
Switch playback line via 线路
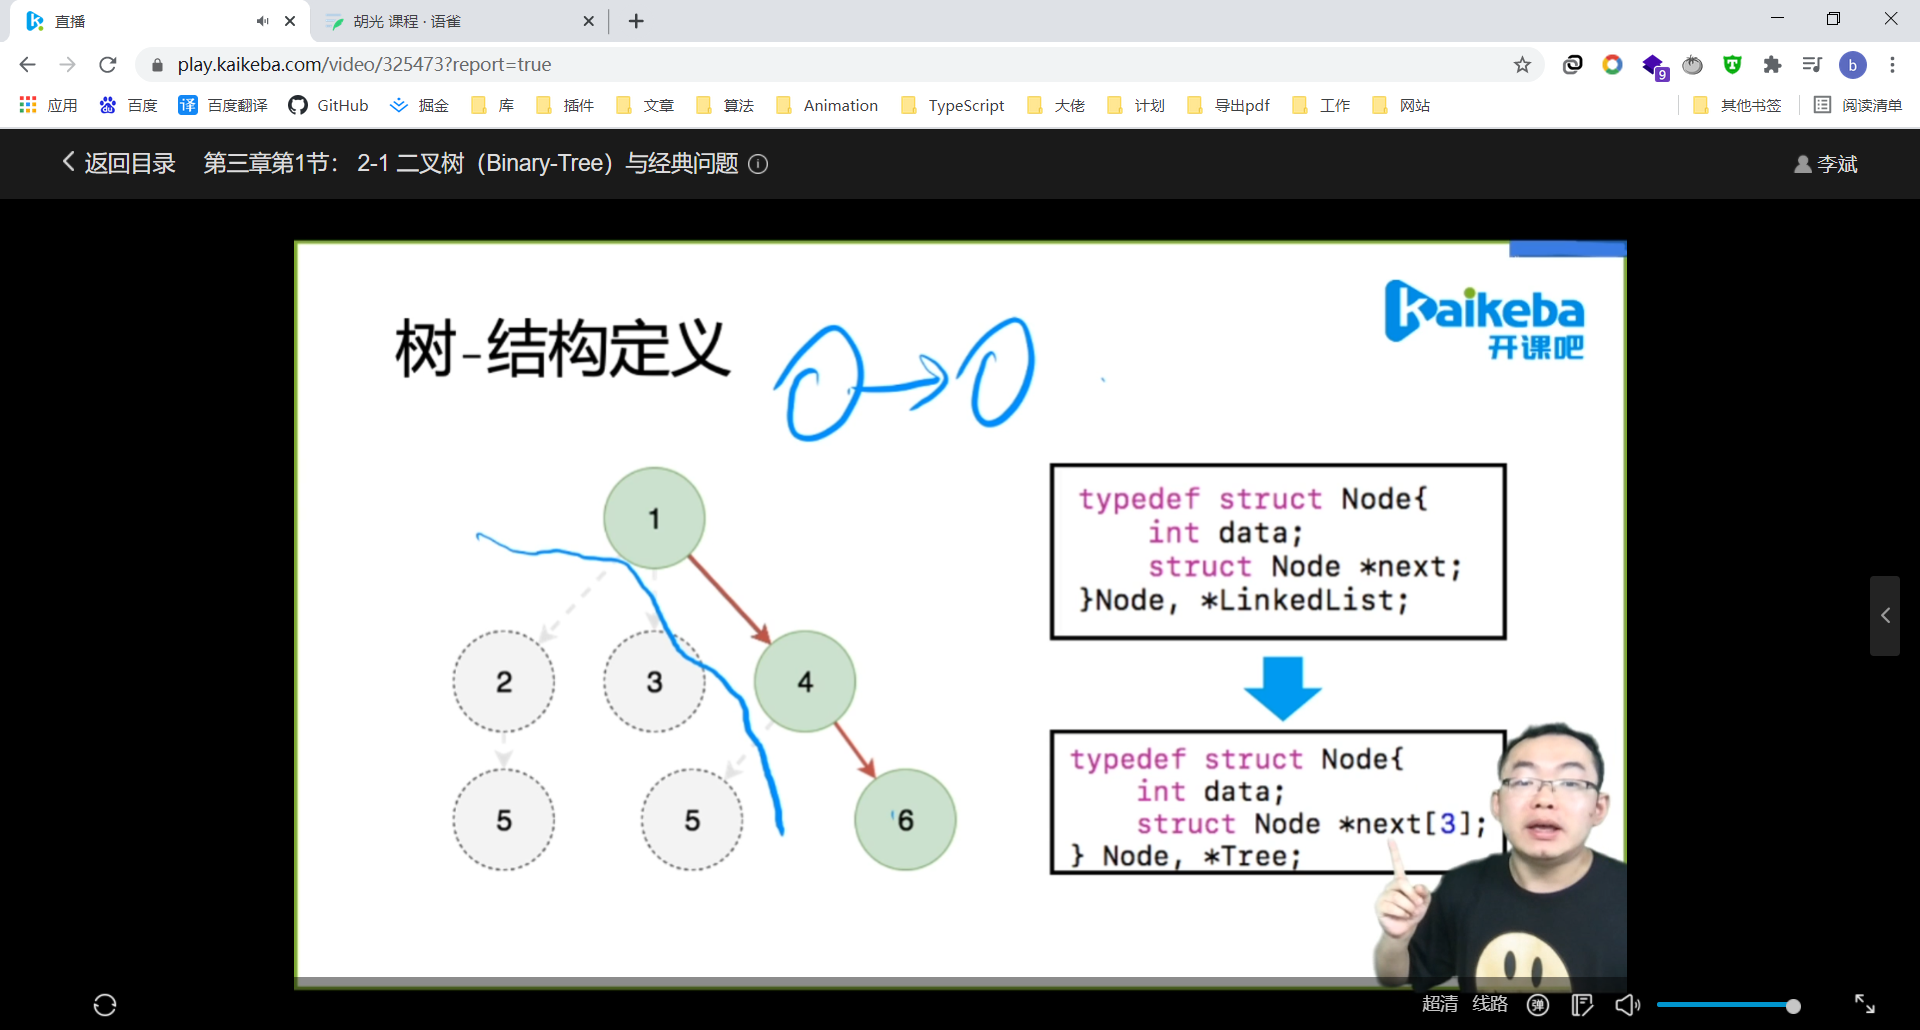tap(1490, 1004)
